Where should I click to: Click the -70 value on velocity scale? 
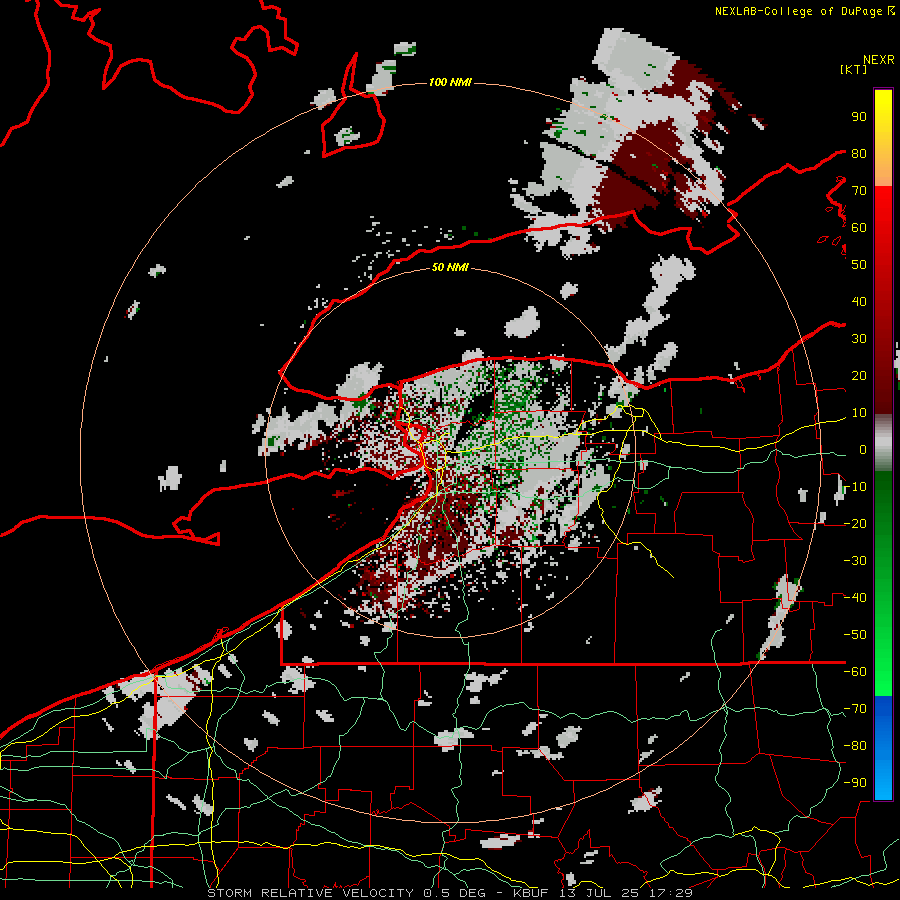pyautogui.click(x=855, y=709)
